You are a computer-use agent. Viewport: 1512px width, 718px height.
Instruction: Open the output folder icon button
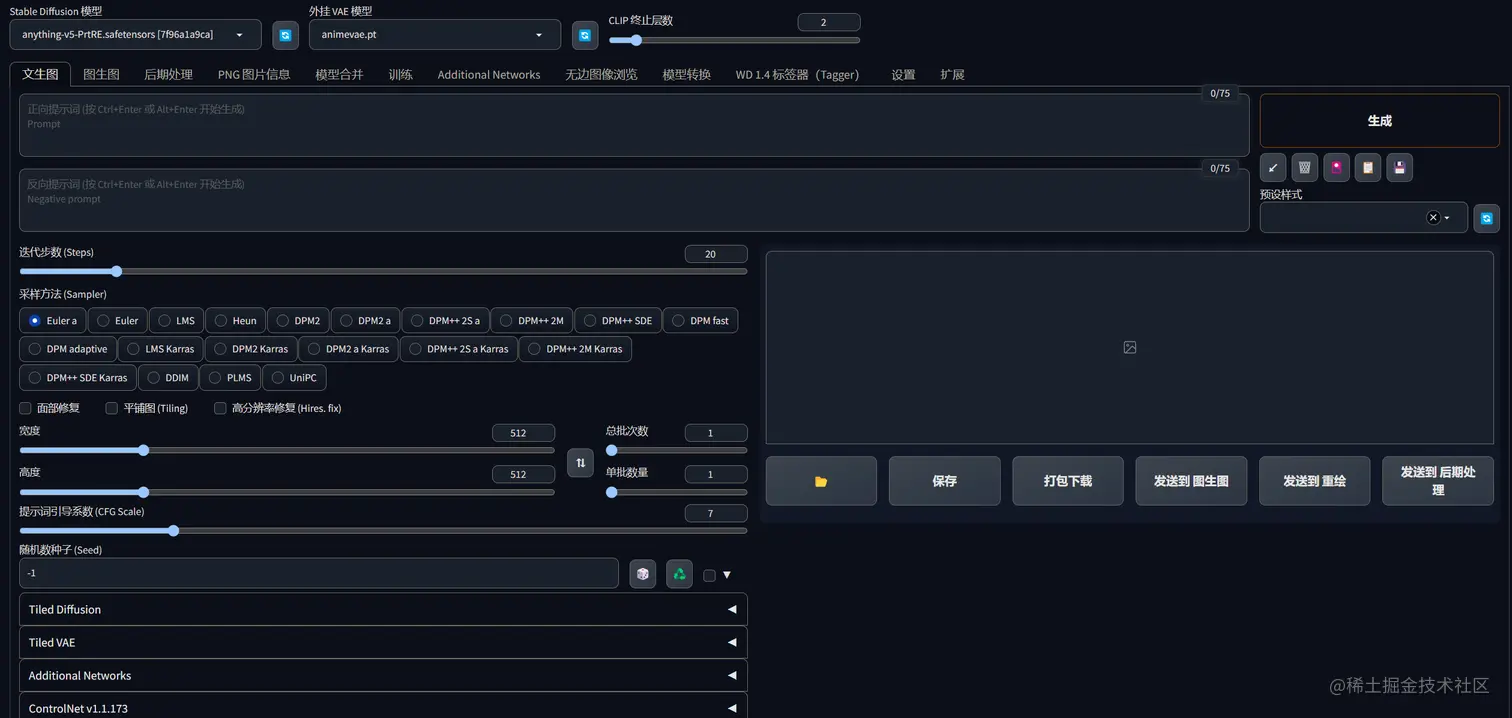[821, 481]
